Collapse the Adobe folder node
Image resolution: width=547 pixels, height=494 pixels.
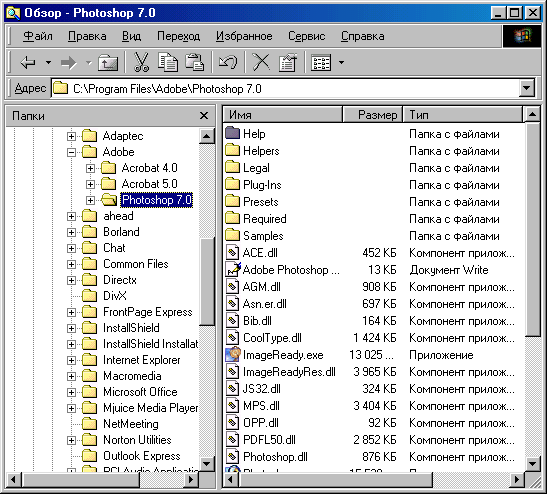(71, 152)
